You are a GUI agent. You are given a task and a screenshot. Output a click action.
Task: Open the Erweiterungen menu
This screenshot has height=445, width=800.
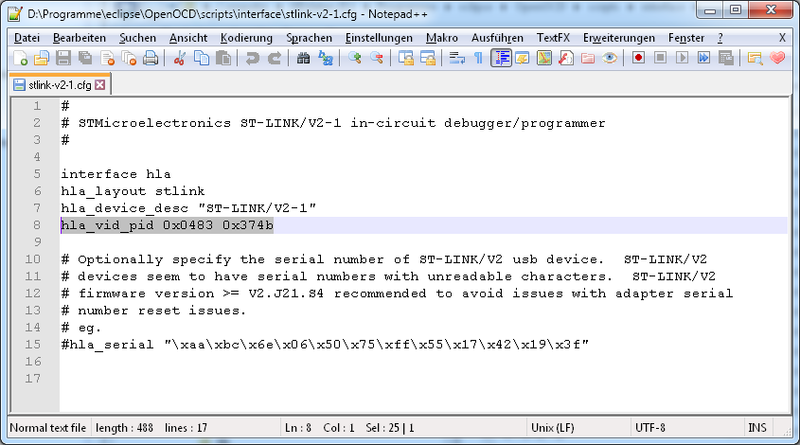tap(619, 38)
